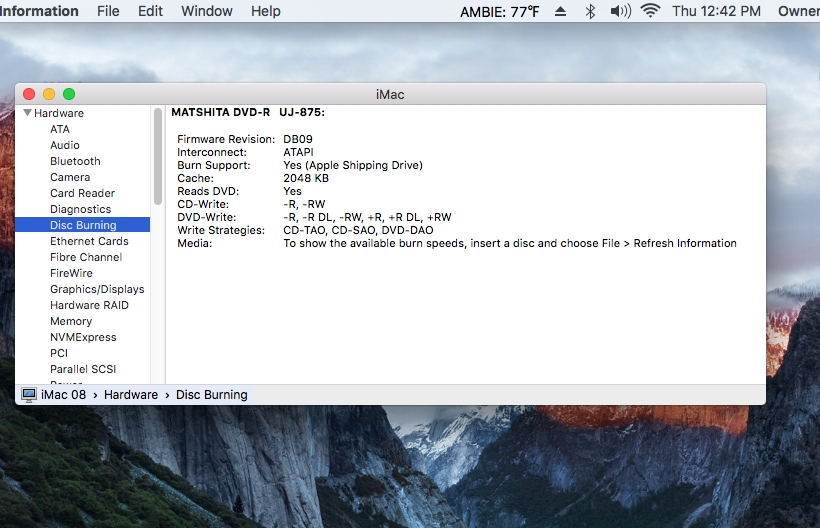Screen dimensions: 820x528
Task: Click the sidebar vertical scrollbar thumb
Action: 158,156
